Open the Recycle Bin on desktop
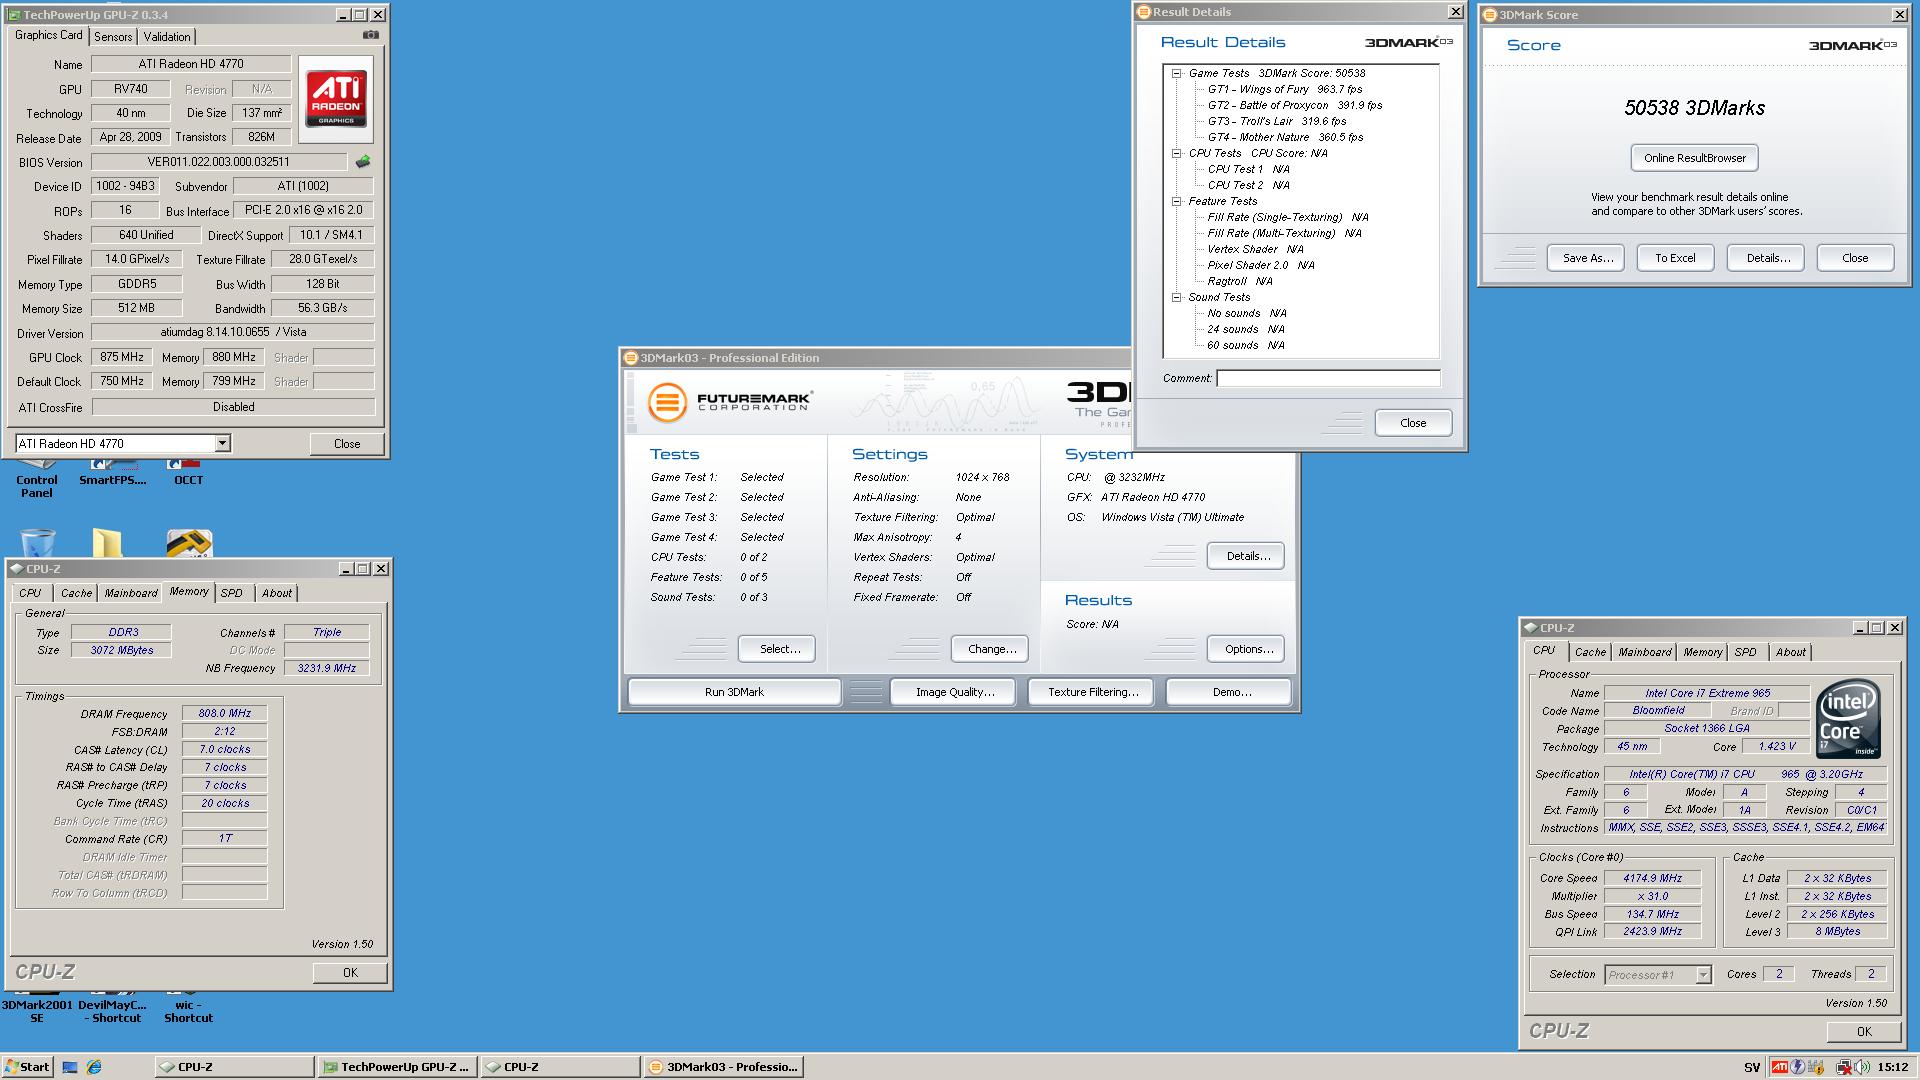This screenshot has width=1920, height=1080. tap(37, 543)
